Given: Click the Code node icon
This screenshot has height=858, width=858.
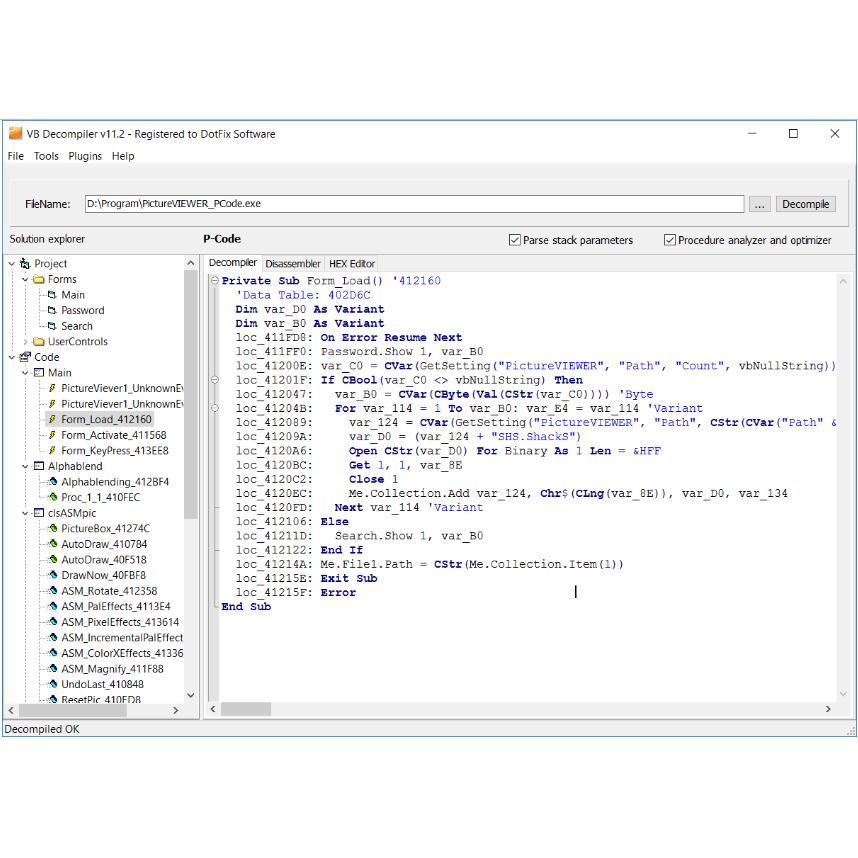Looking at the screenshot, I should [x=25, y=357].
